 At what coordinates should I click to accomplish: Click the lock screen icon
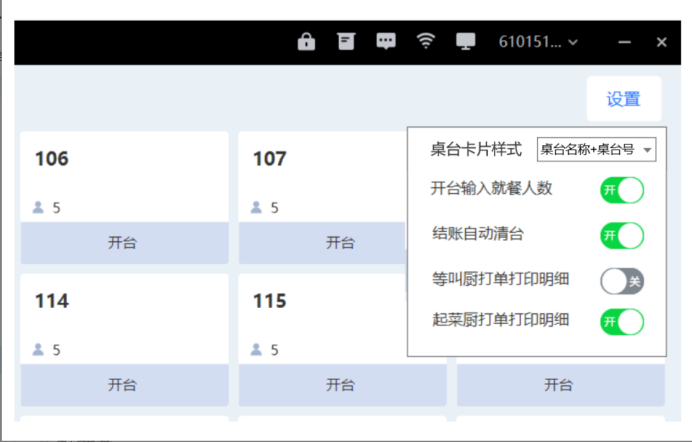(306, 42)
